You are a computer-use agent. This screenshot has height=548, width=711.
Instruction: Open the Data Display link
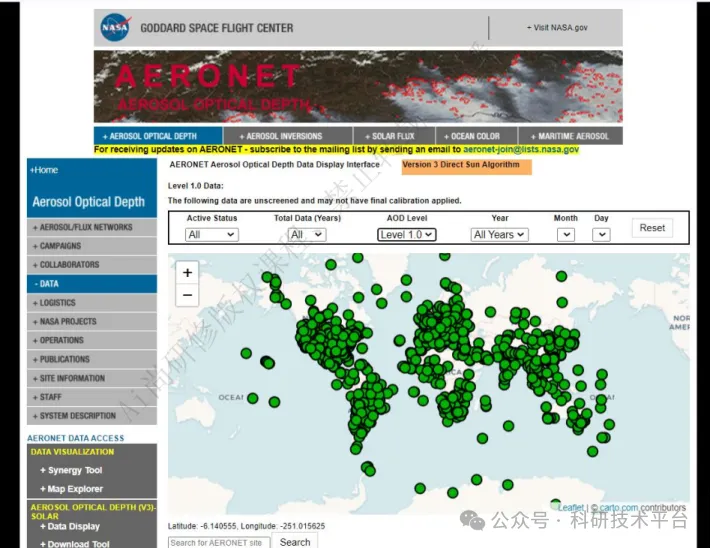coord(70,526)
